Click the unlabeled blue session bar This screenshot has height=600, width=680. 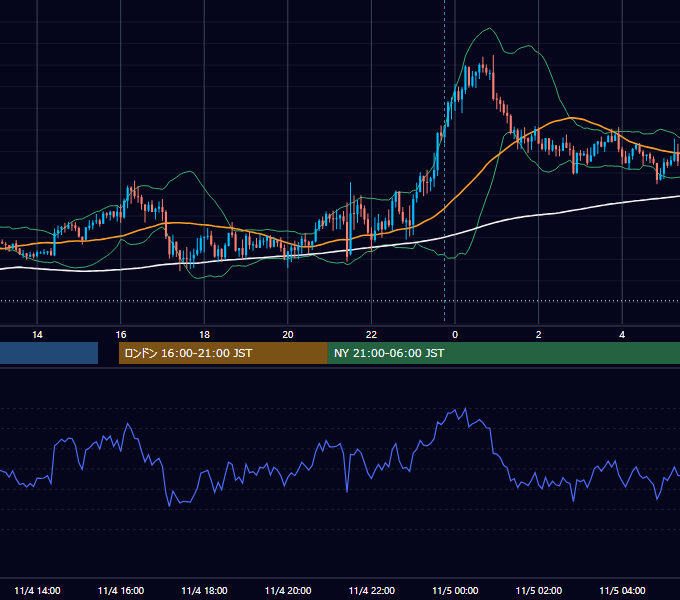click(49, 353)
